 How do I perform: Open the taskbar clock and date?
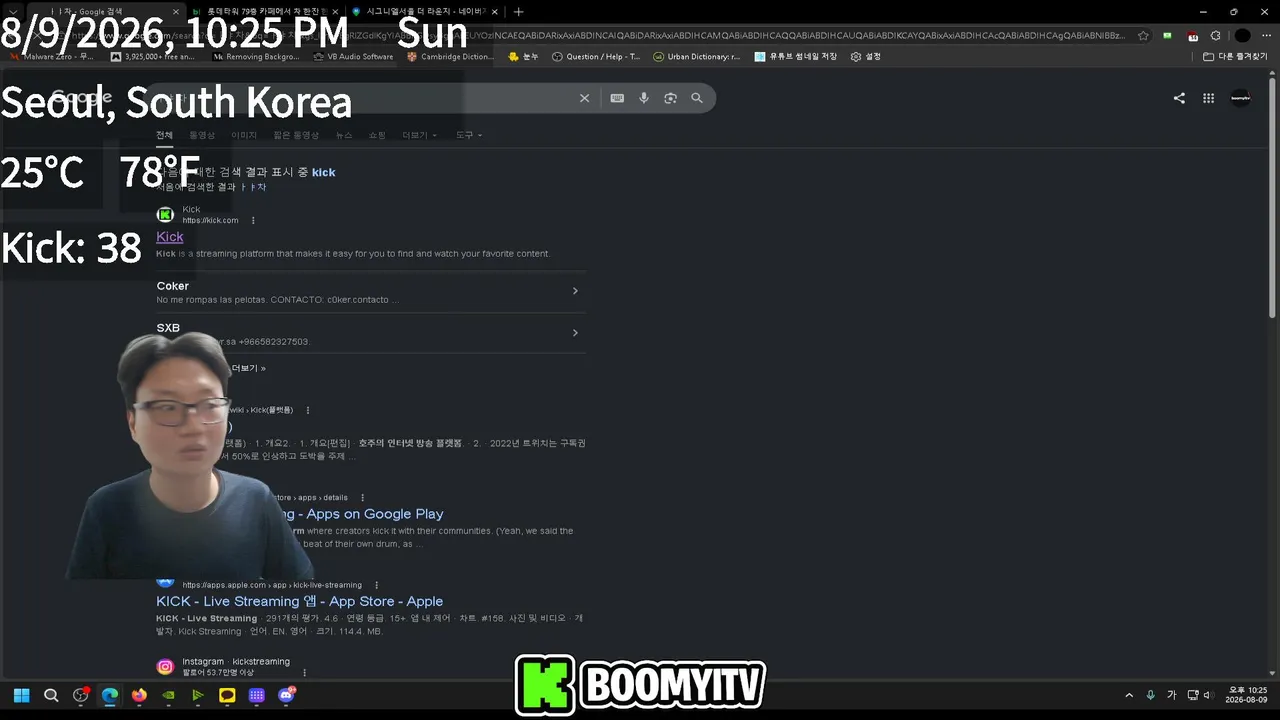point(1246,695)
